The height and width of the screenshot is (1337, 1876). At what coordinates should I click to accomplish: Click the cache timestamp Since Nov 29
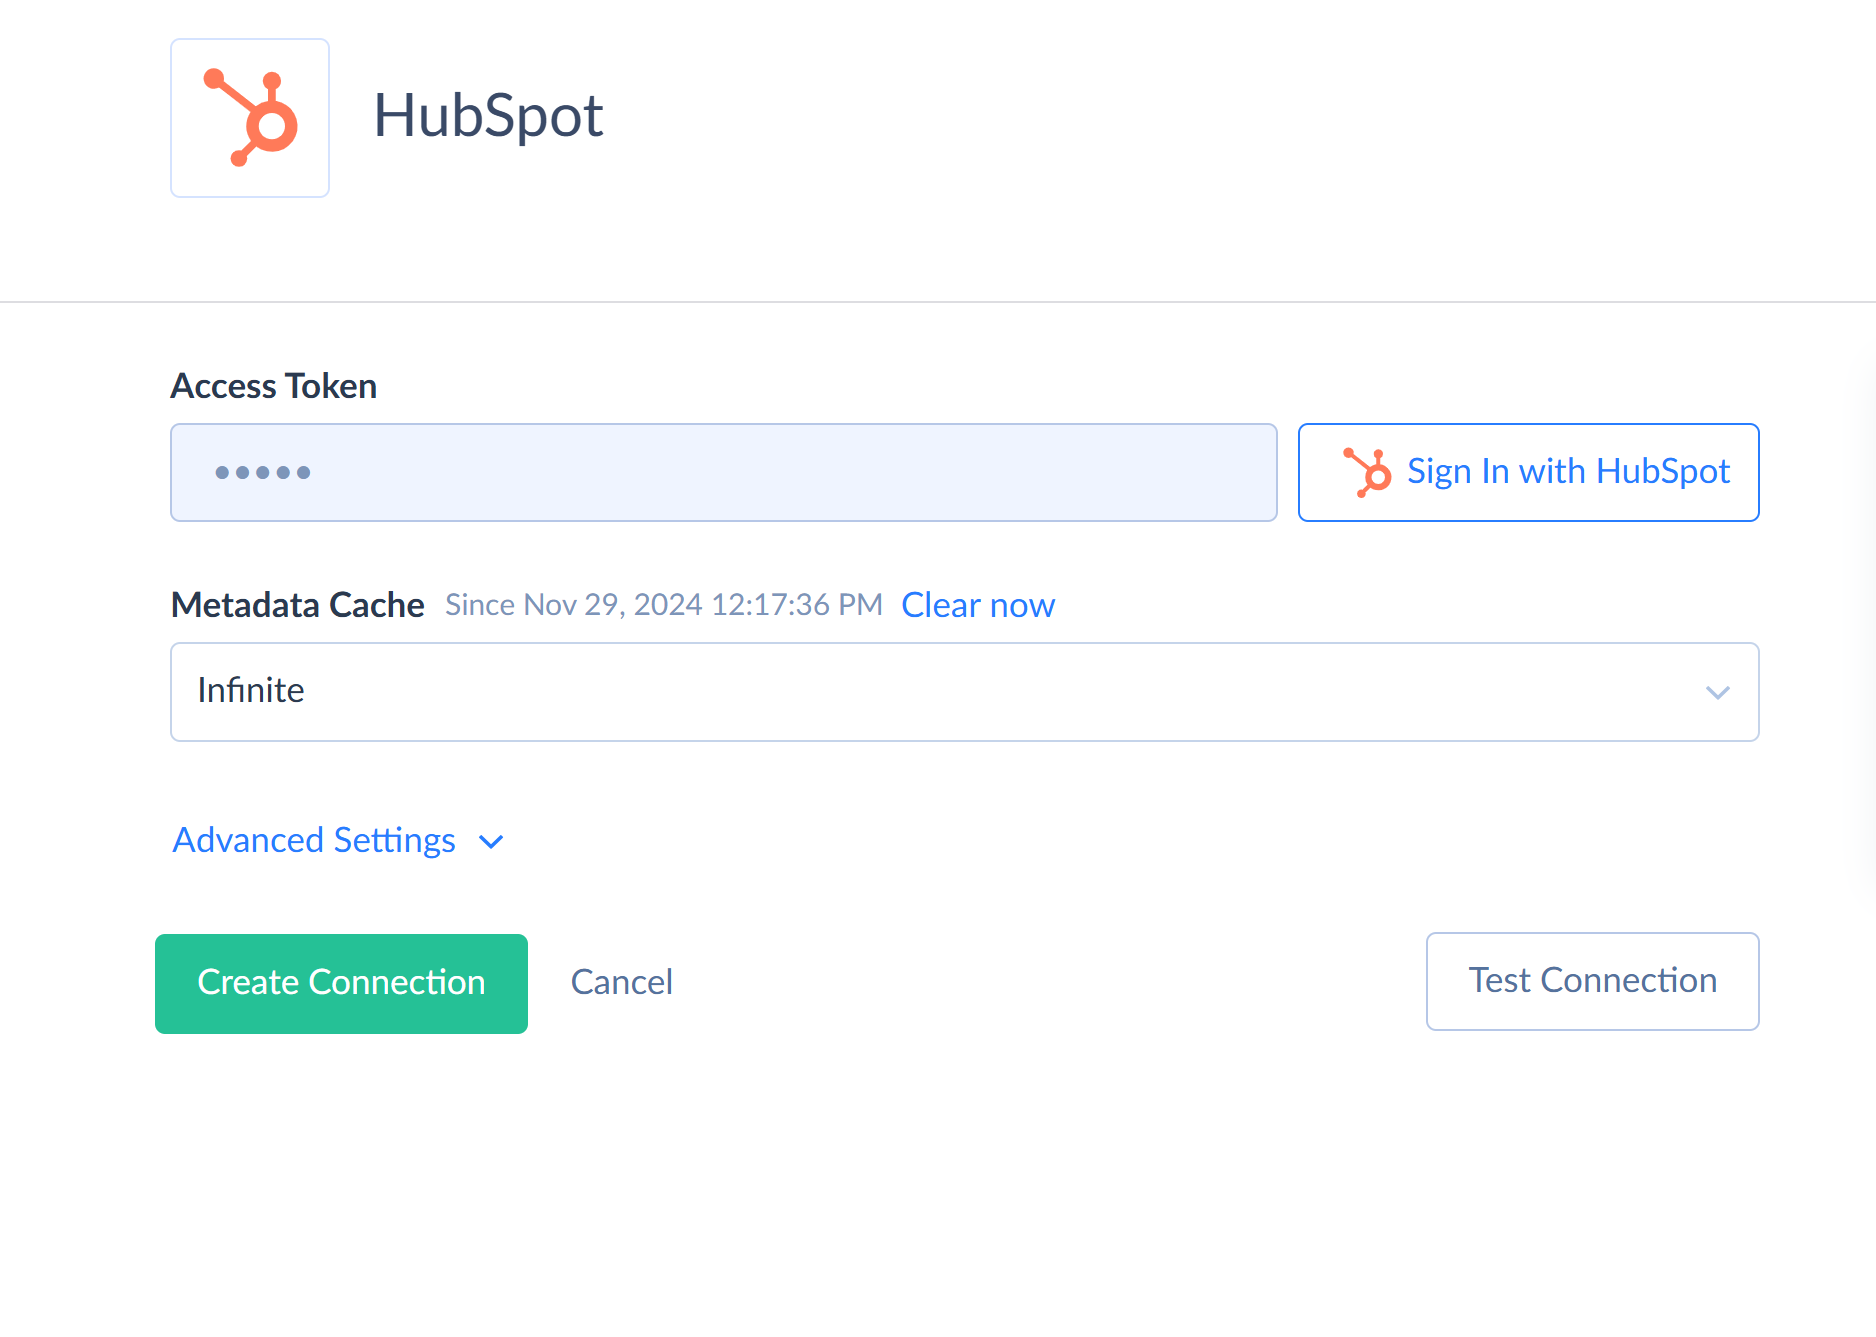tap(664, 604)
